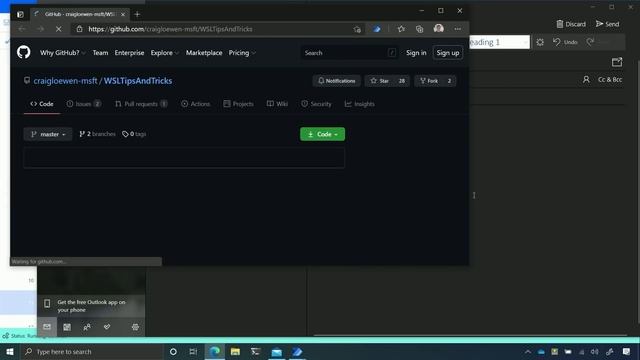Open Outlook settings gear in sidebar

tap(135, 327)
